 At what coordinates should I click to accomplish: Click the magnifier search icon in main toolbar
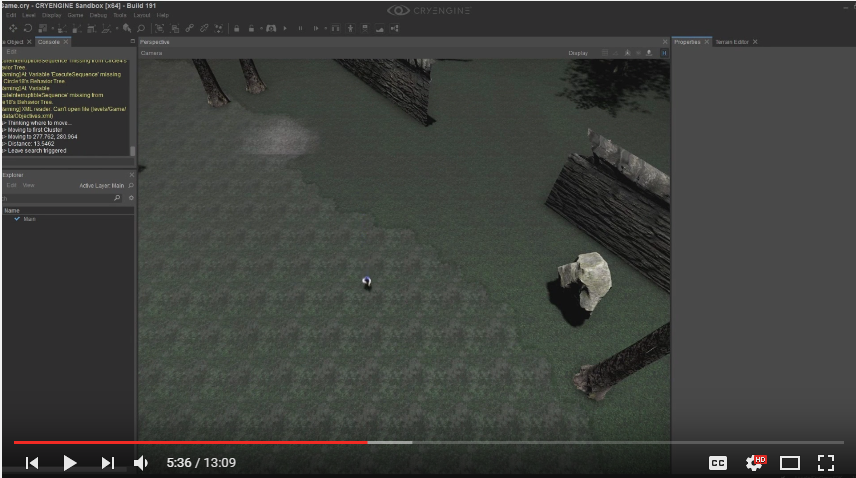click(141, 28)
